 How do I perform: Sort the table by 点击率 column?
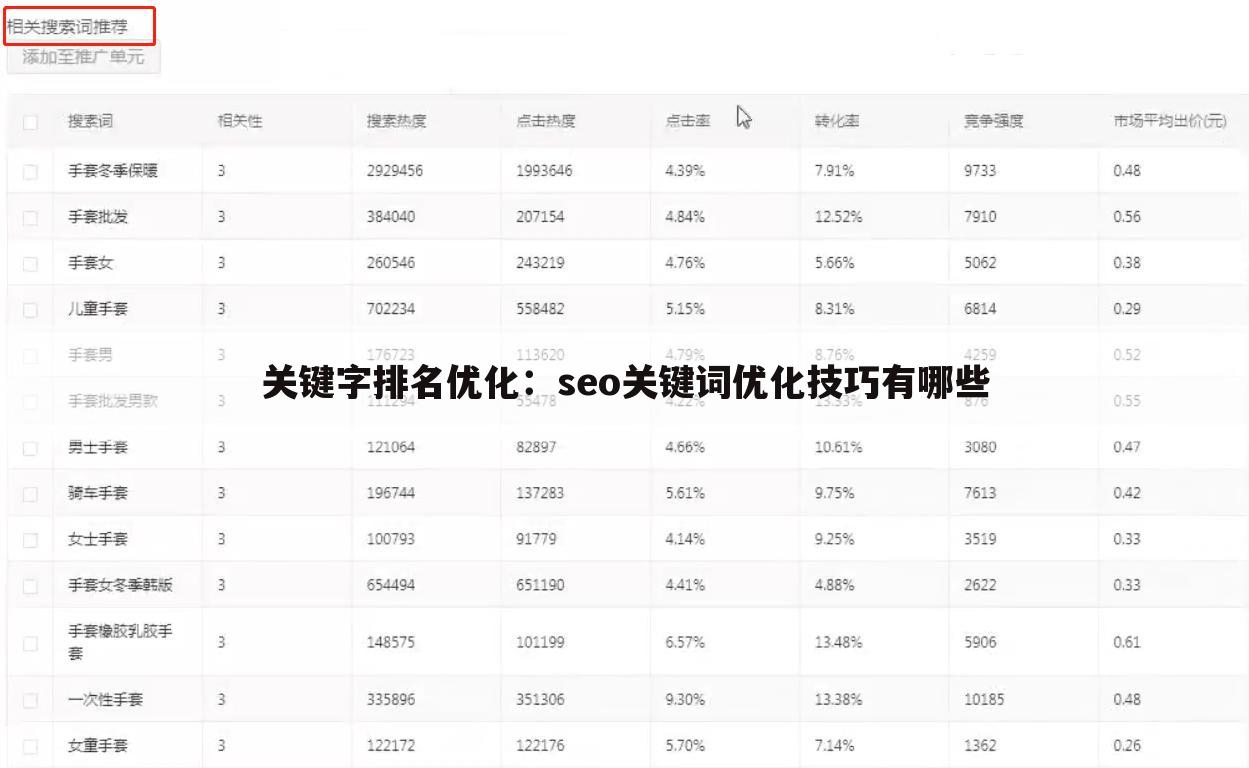click(x=688, y=121)
